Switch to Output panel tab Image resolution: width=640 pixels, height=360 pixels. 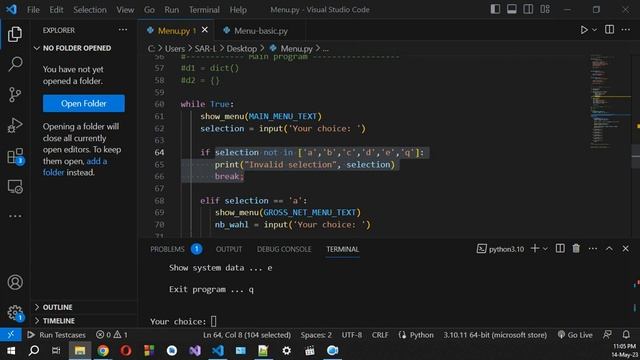tap(229, 249)
